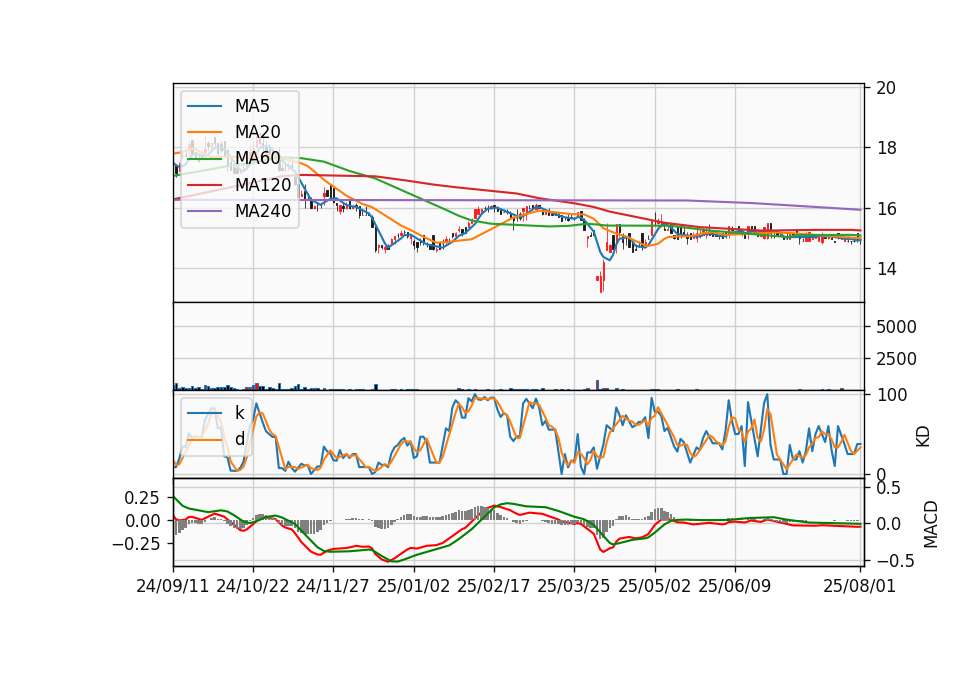Click the purple MA240 legend line sample
The width and height of the screenshot is (960, 690).
pyautogui.click(x=204, y=211)
